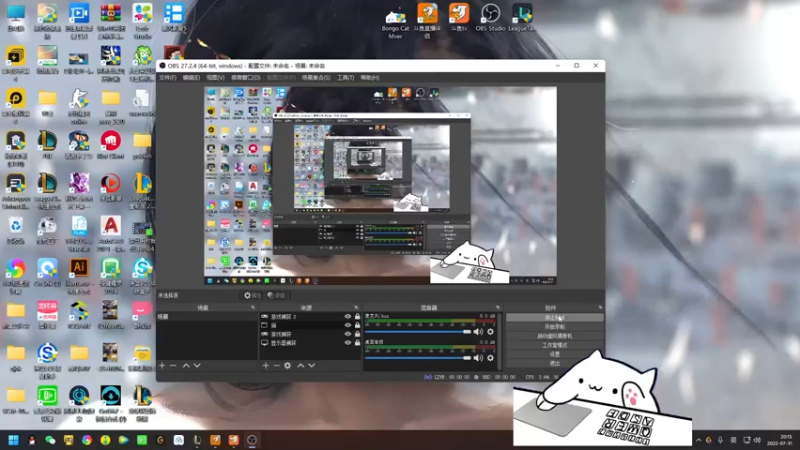
Task: Expand hidden system tray icons chevron
Action: pyautogui.click(x=698, y=440)
